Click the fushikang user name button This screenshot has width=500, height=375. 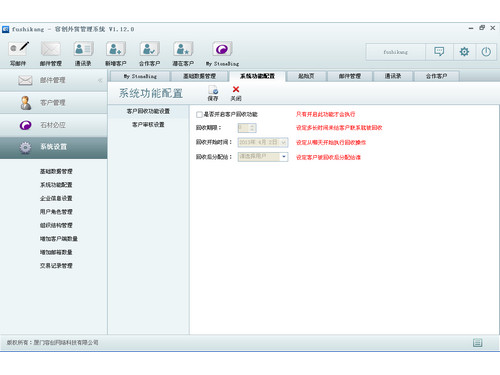click(x=396, y=52)
